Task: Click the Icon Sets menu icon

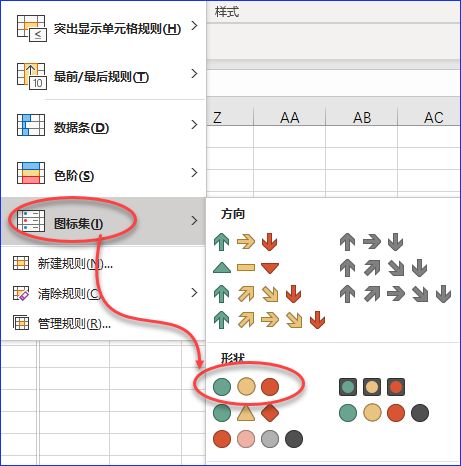Action: 31,221
